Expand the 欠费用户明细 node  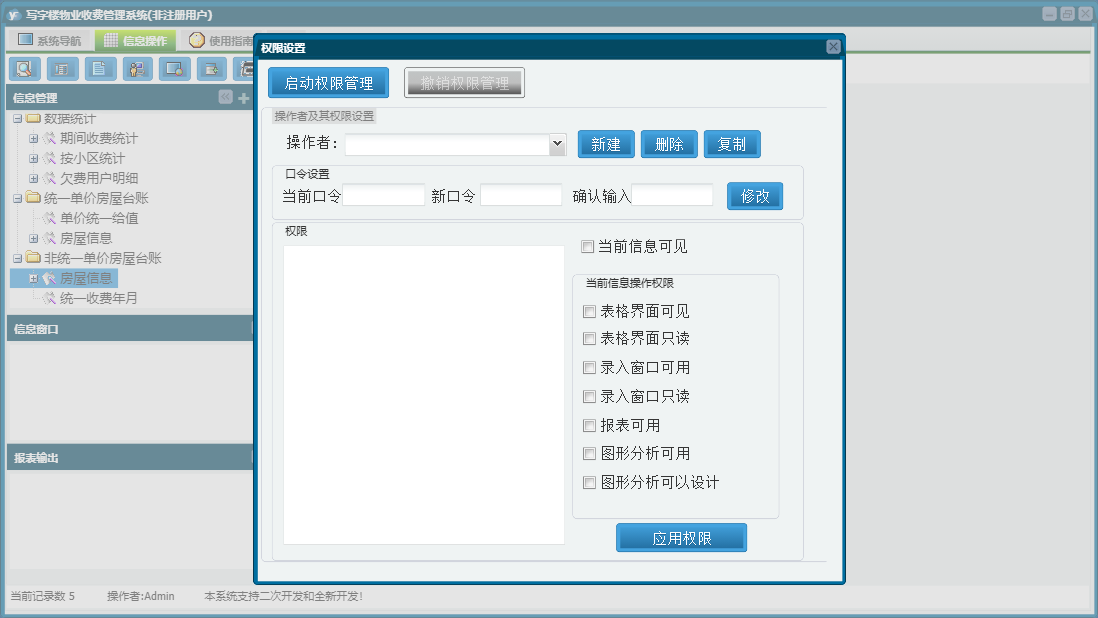[33, 178]
